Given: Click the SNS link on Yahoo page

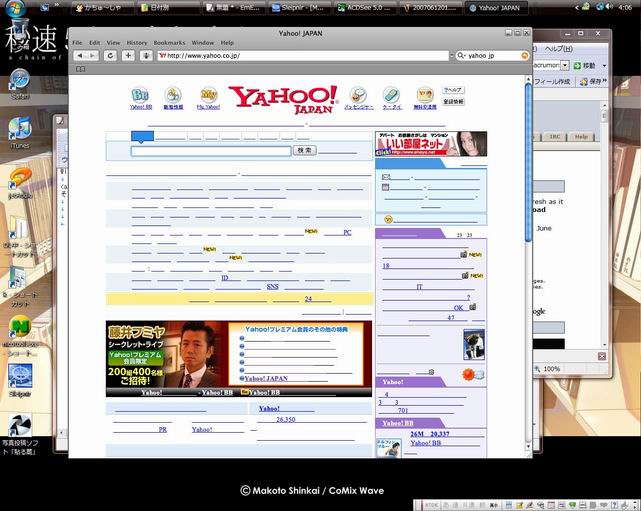Looking at the screenshot, I should click(x=272, y=287).
